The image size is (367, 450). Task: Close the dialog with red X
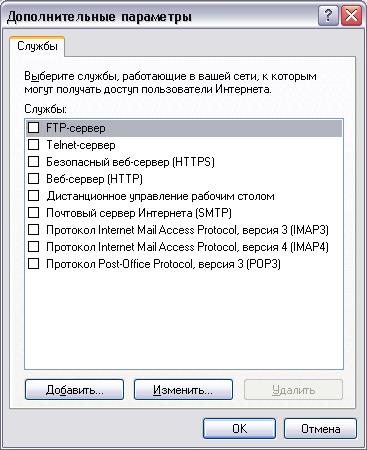click(x=351, y=16)
